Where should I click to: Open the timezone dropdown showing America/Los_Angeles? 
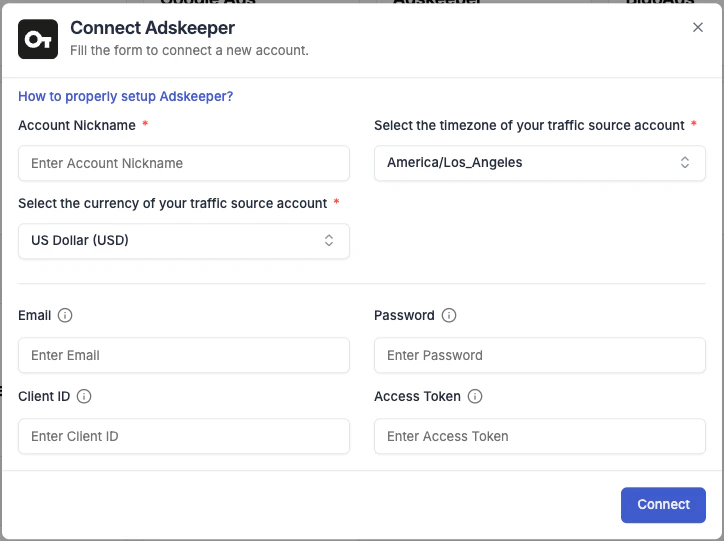[540, 163]
